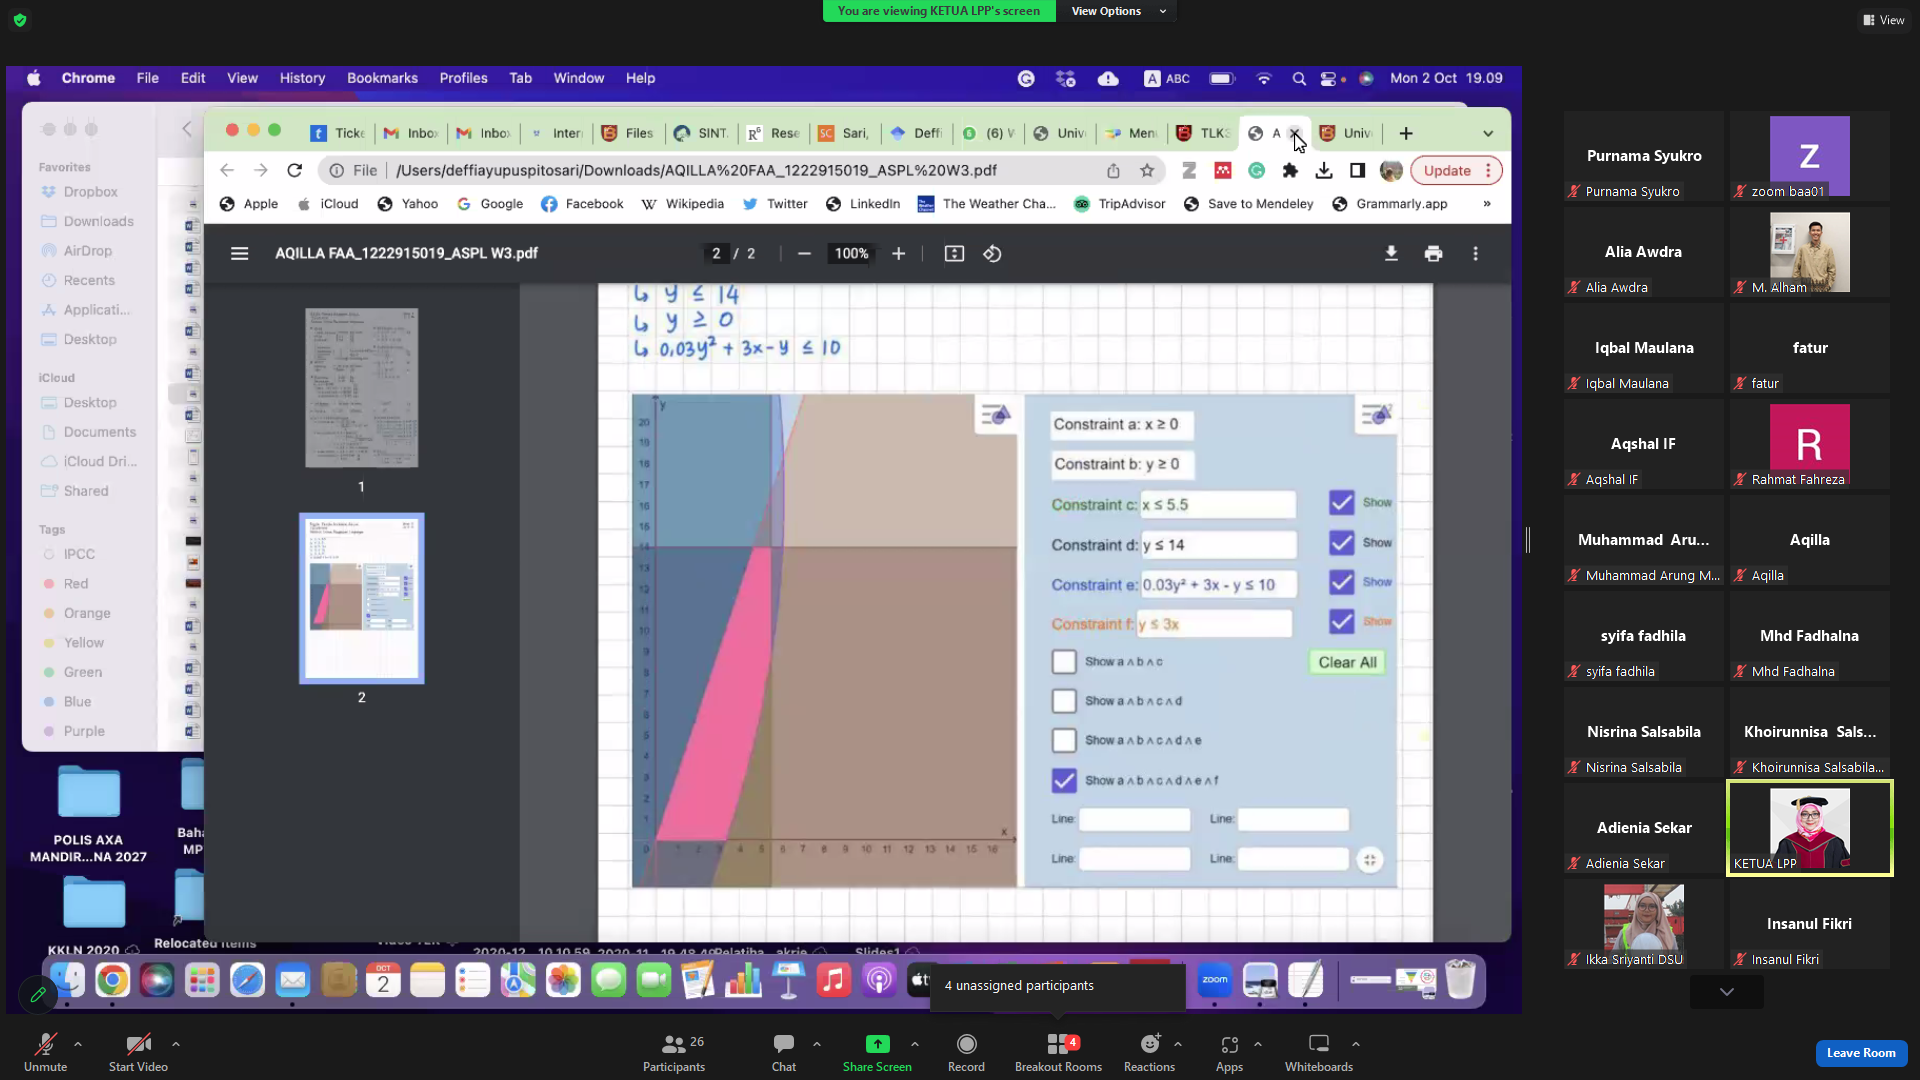Click the Leave Room button
Viewport: 1920px width, 1080px height.
pos(1861,1053)
